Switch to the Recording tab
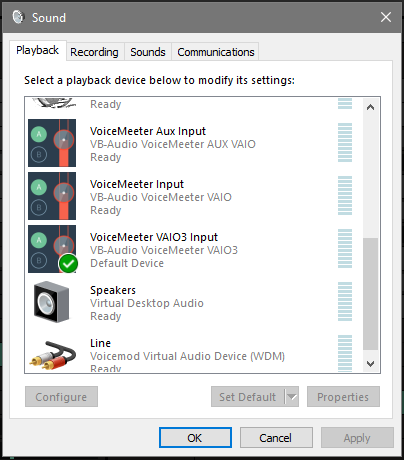The width and height of the screenshot is (404, 460). [x=94, y=52]
